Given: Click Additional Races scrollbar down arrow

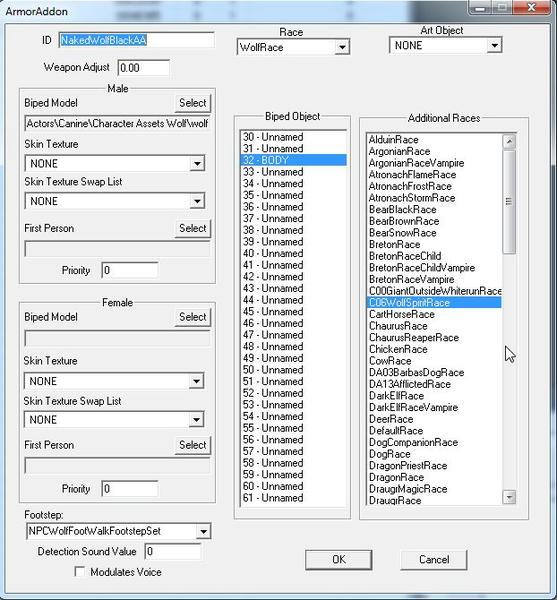Looking at the screenshot, I should click(x=509, y=497).
